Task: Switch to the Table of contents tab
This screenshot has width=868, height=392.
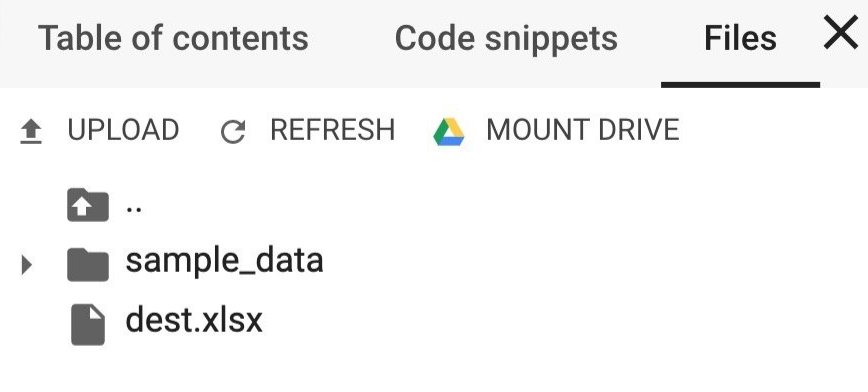Action: pos(173,38)
